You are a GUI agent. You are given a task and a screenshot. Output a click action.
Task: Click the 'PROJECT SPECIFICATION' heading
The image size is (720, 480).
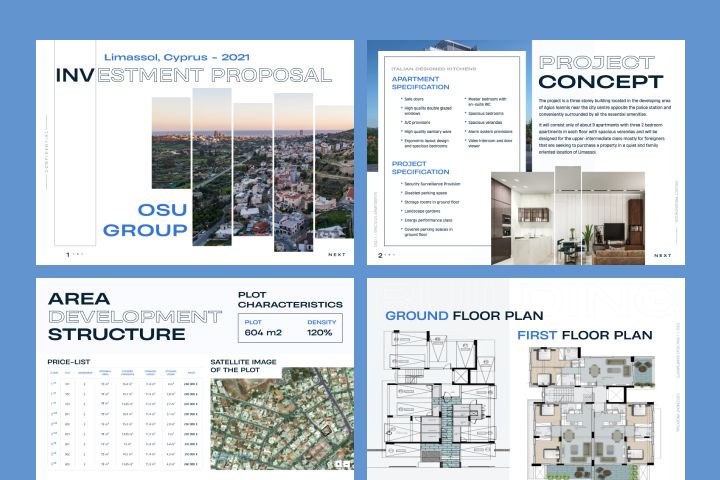pyautogui.click(x=420, y=168)
